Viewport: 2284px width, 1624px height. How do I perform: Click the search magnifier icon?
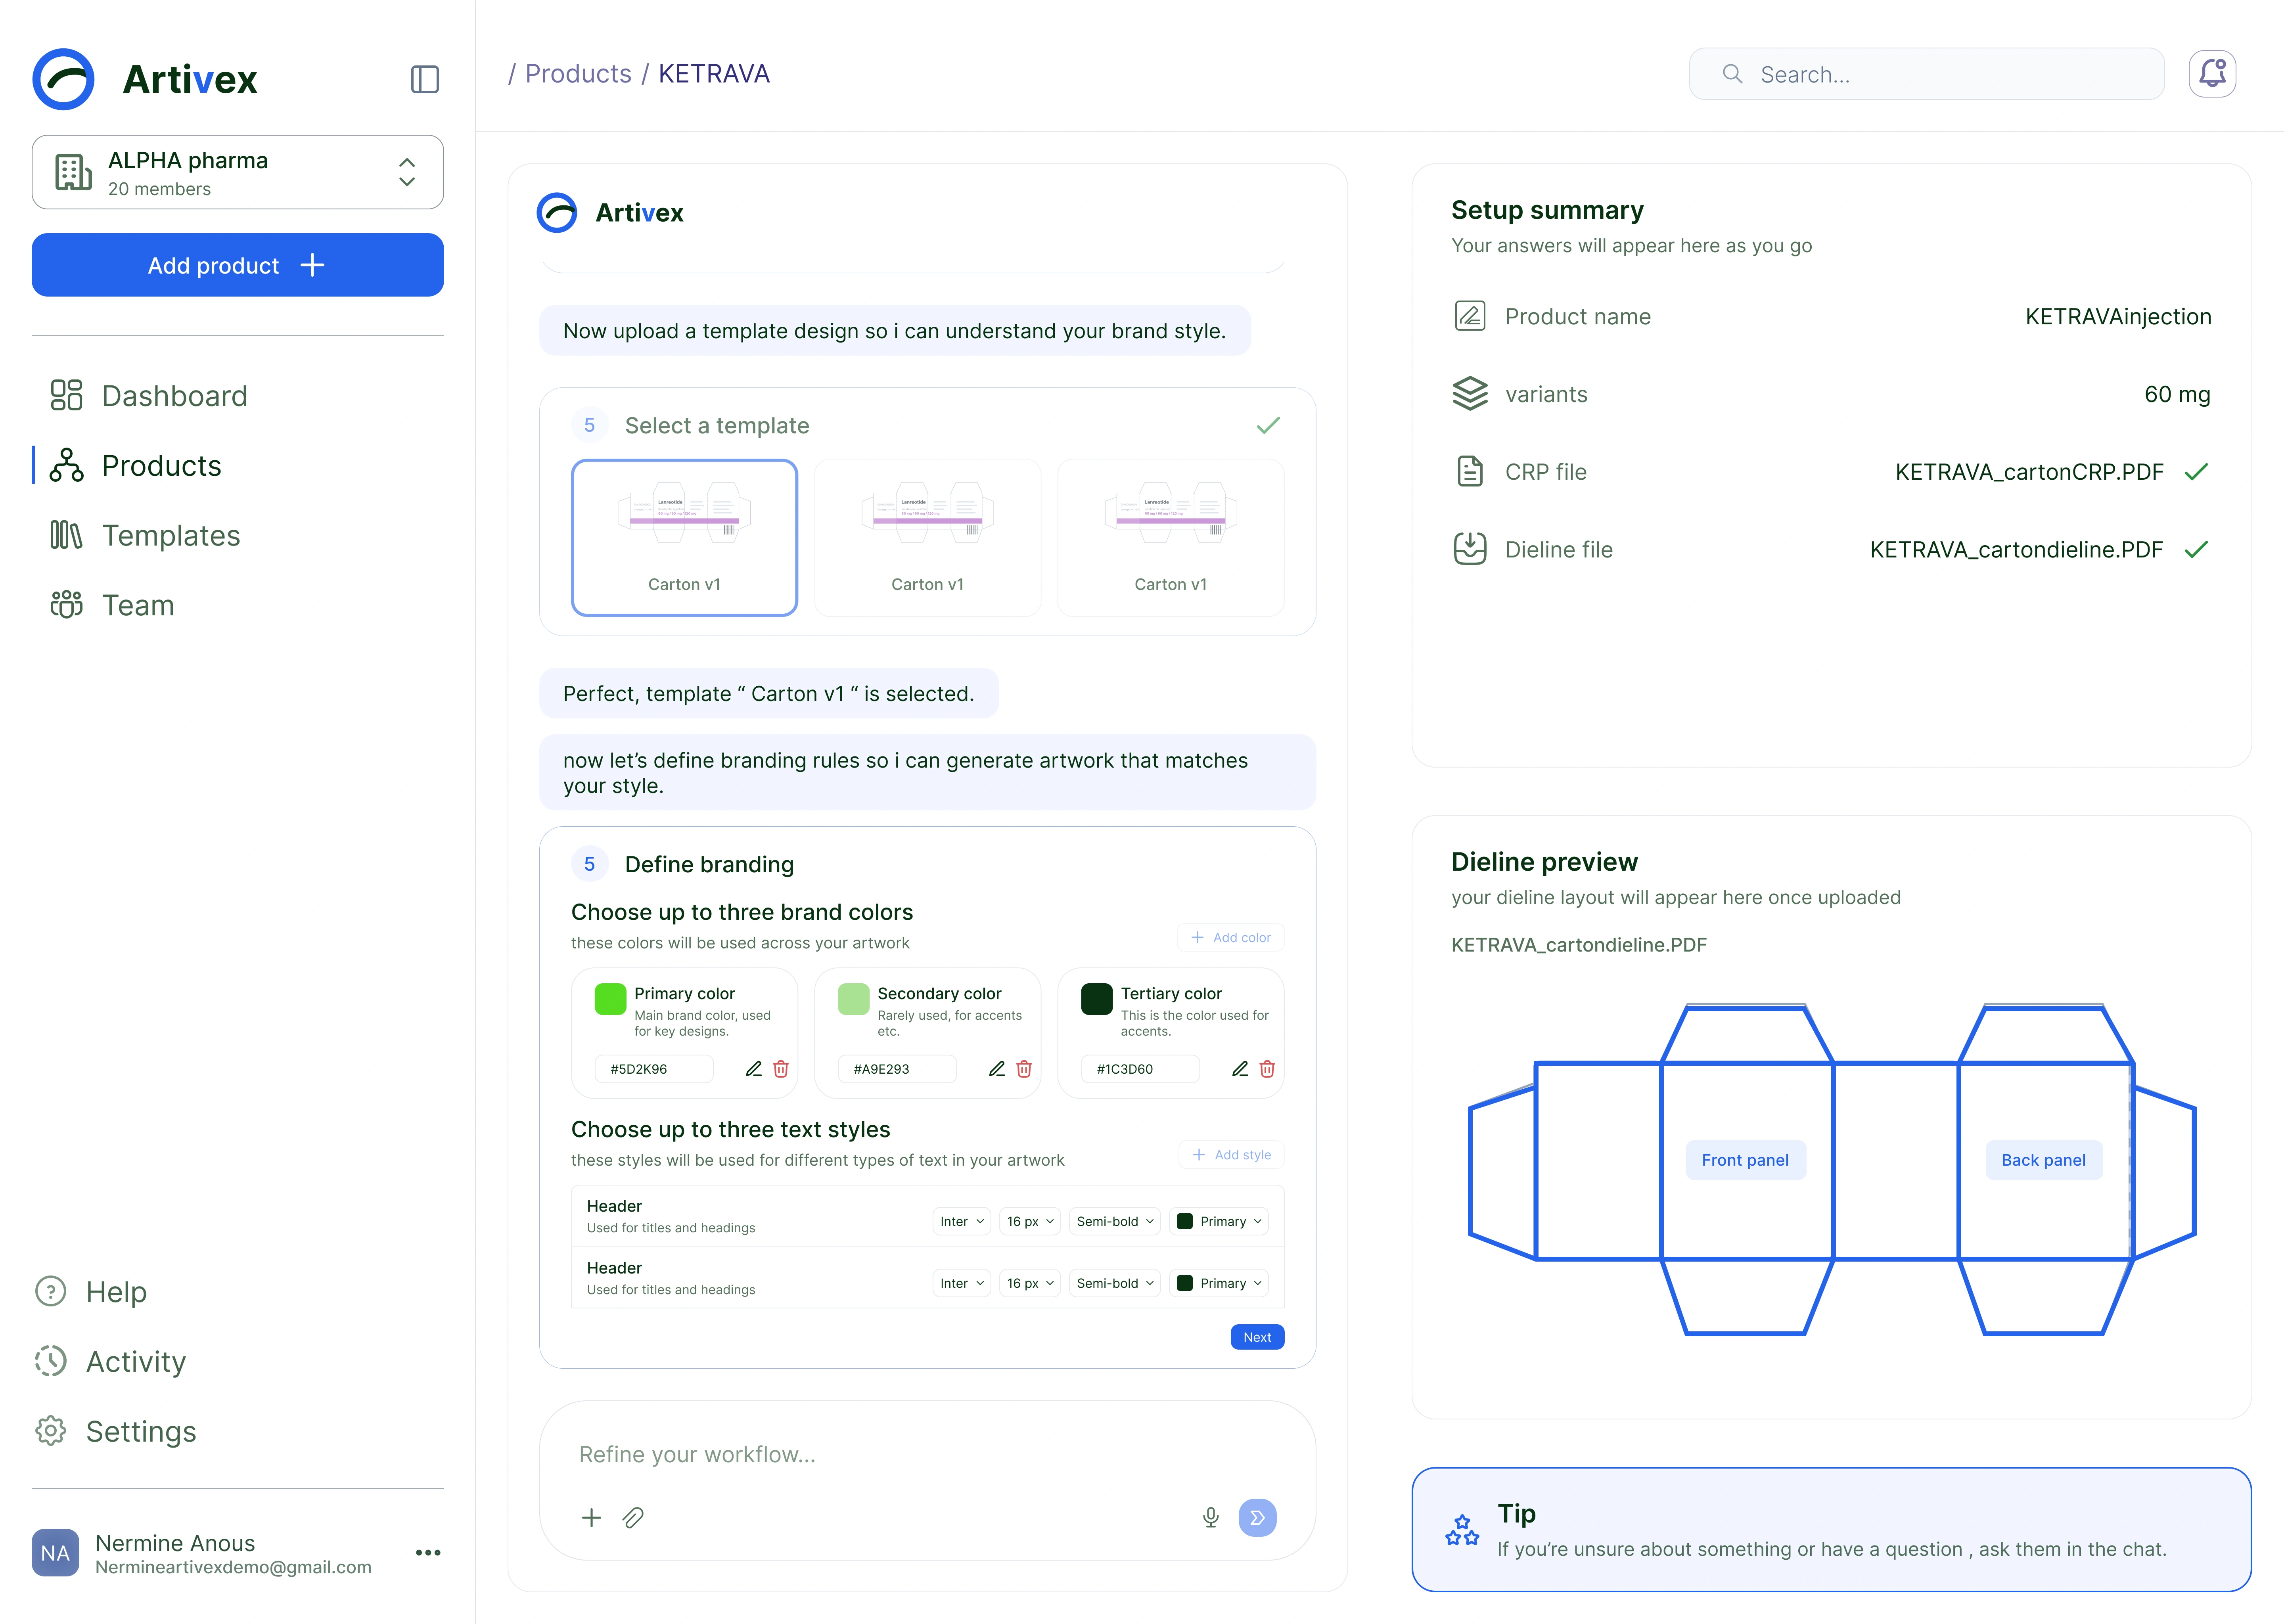1733,74
